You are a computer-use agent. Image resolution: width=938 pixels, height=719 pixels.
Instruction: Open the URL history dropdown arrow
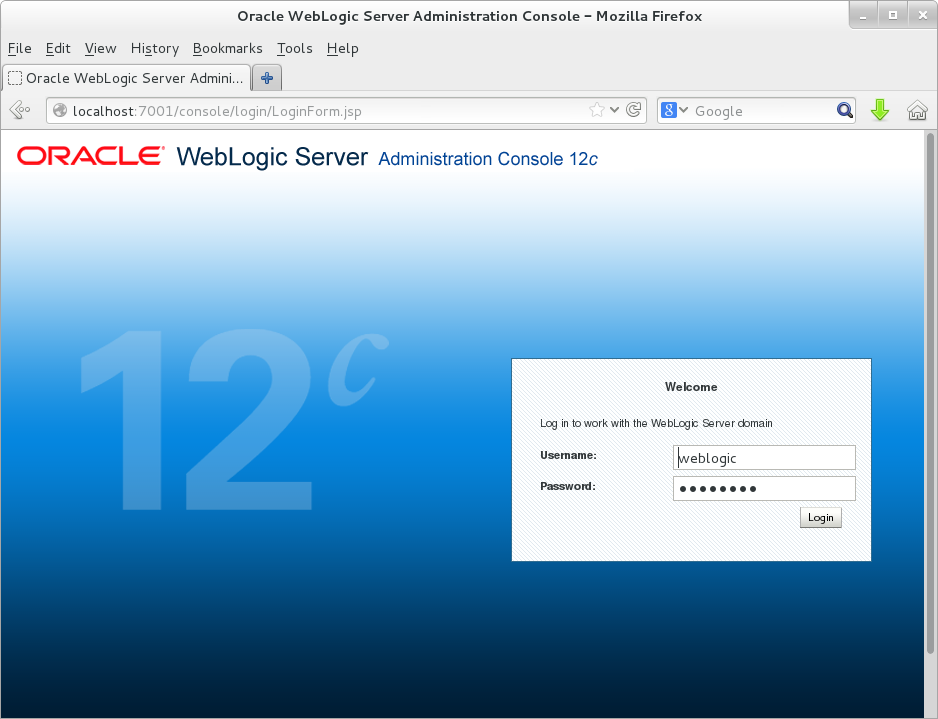tap(614, 110)
